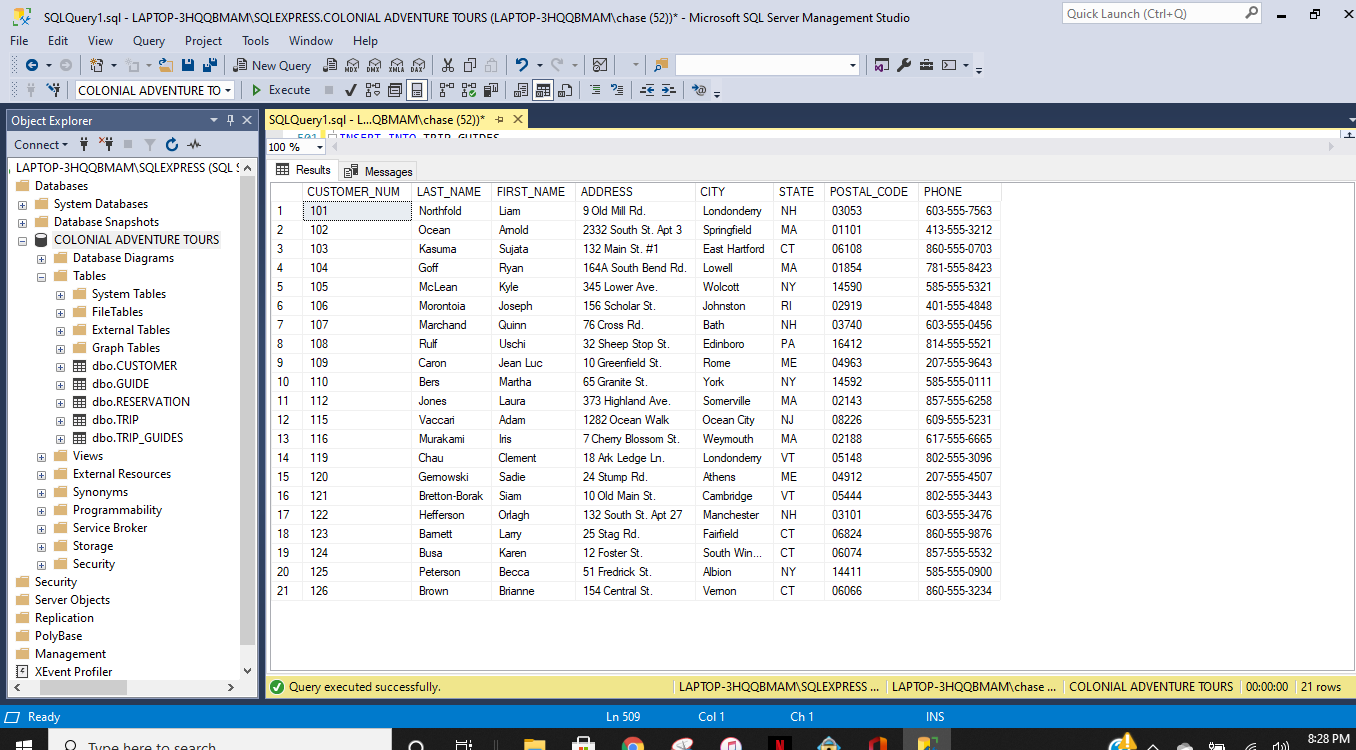
Task: Filter objects in Object Explorer
Action: tap(150, 144)
